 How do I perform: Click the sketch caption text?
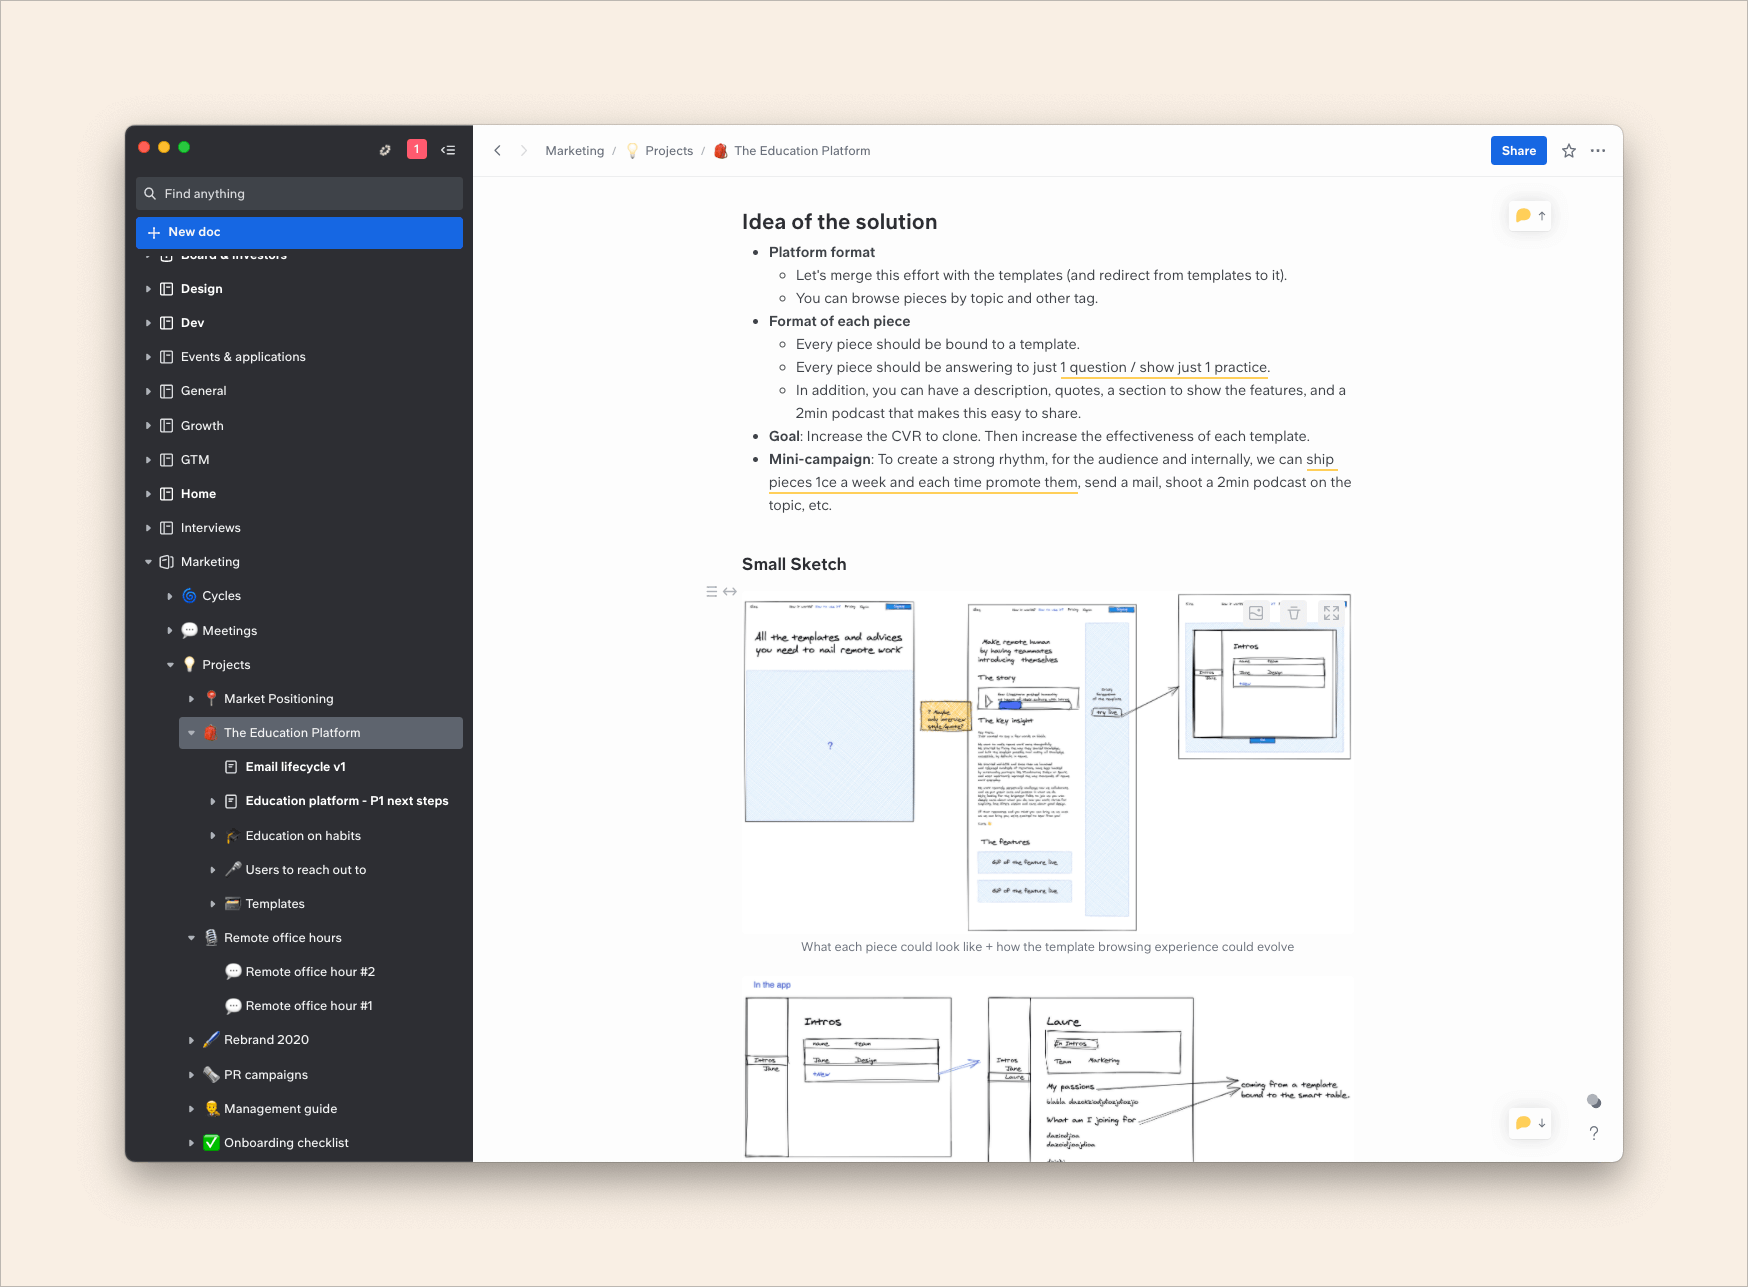click(1047, 947)
